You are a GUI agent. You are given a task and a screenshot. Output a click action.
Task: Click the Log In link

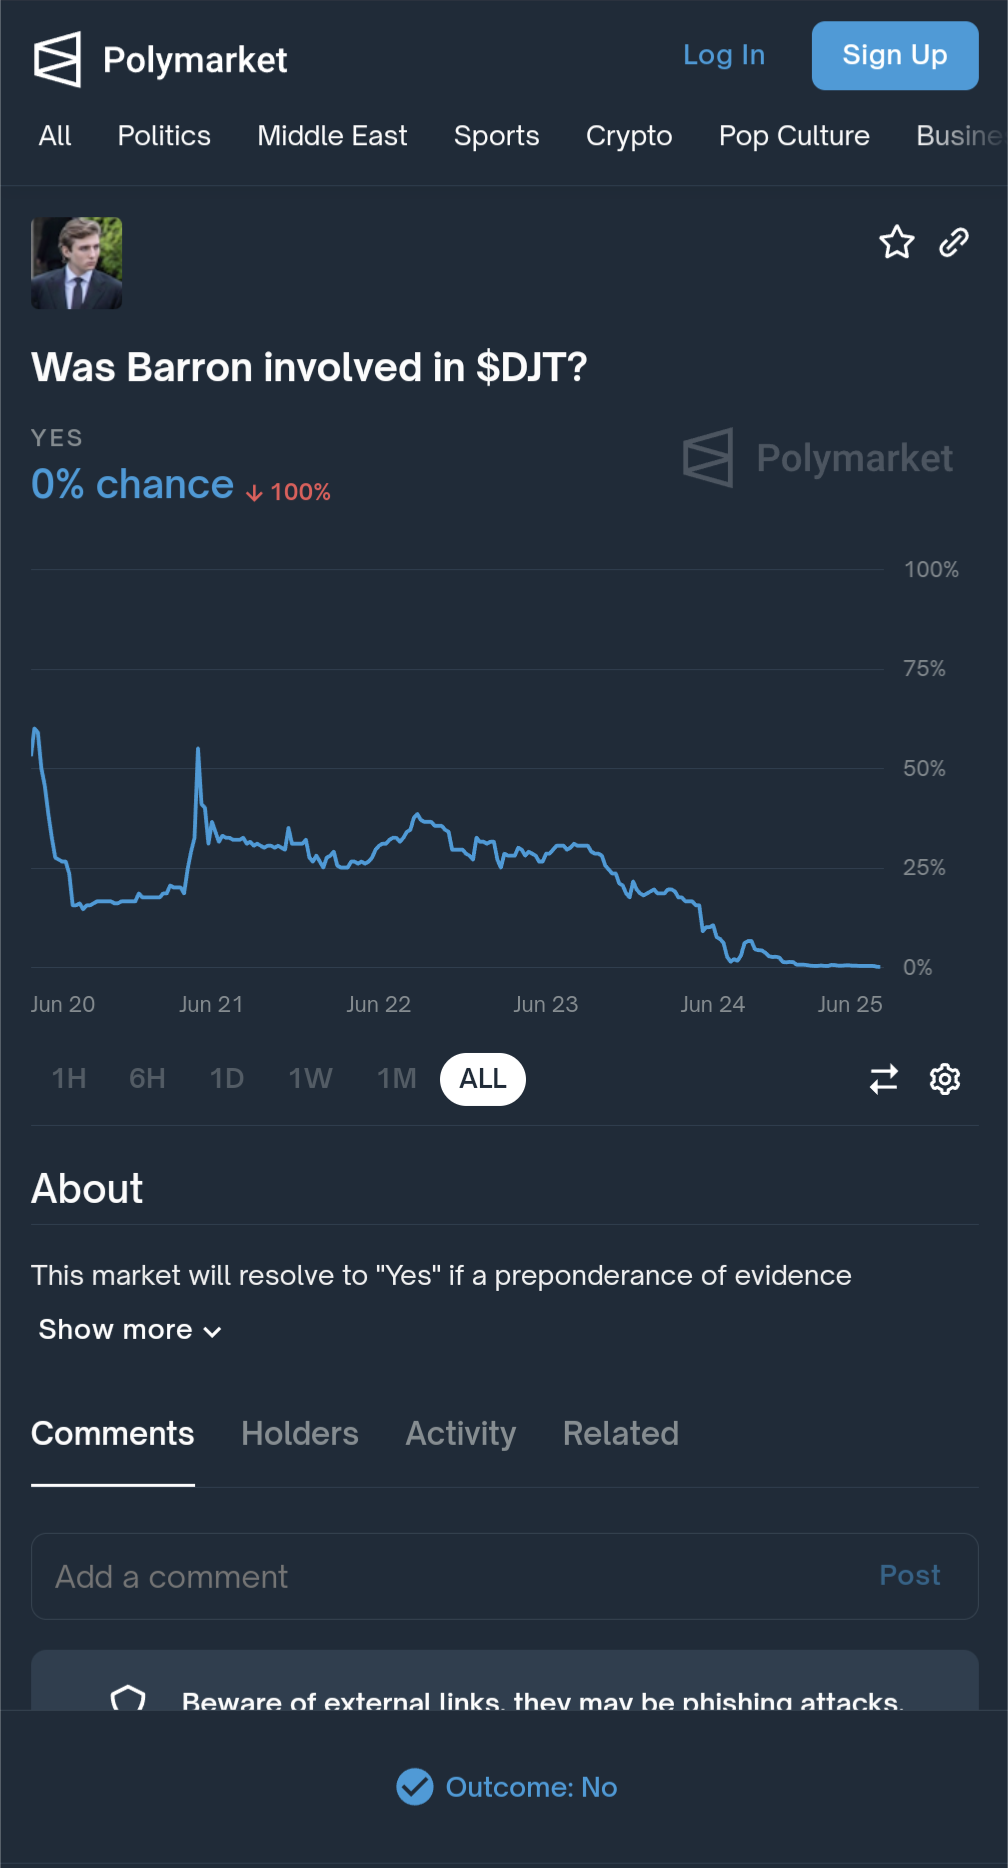pos(724,55)
